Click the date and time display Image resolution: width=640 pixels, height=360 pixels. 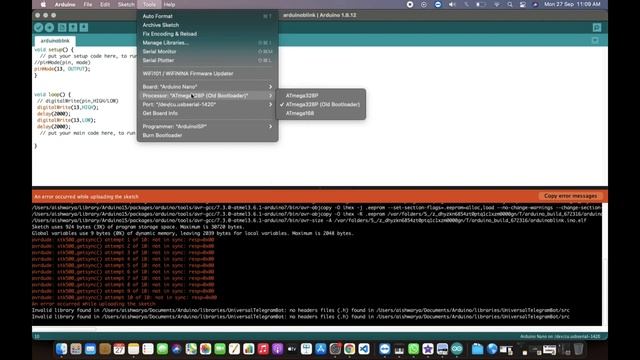(572, 4)
